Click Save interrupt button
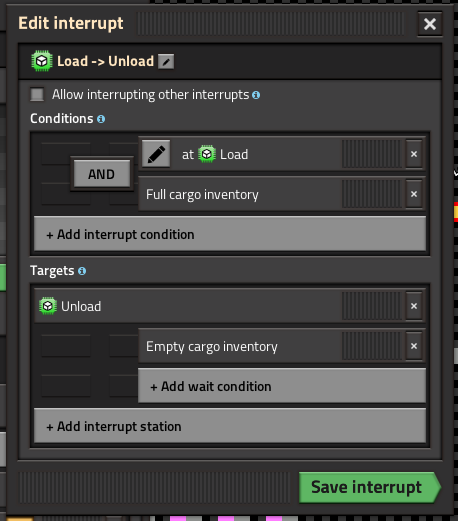This screenshot has width=458, height=521. coord(370,487)
